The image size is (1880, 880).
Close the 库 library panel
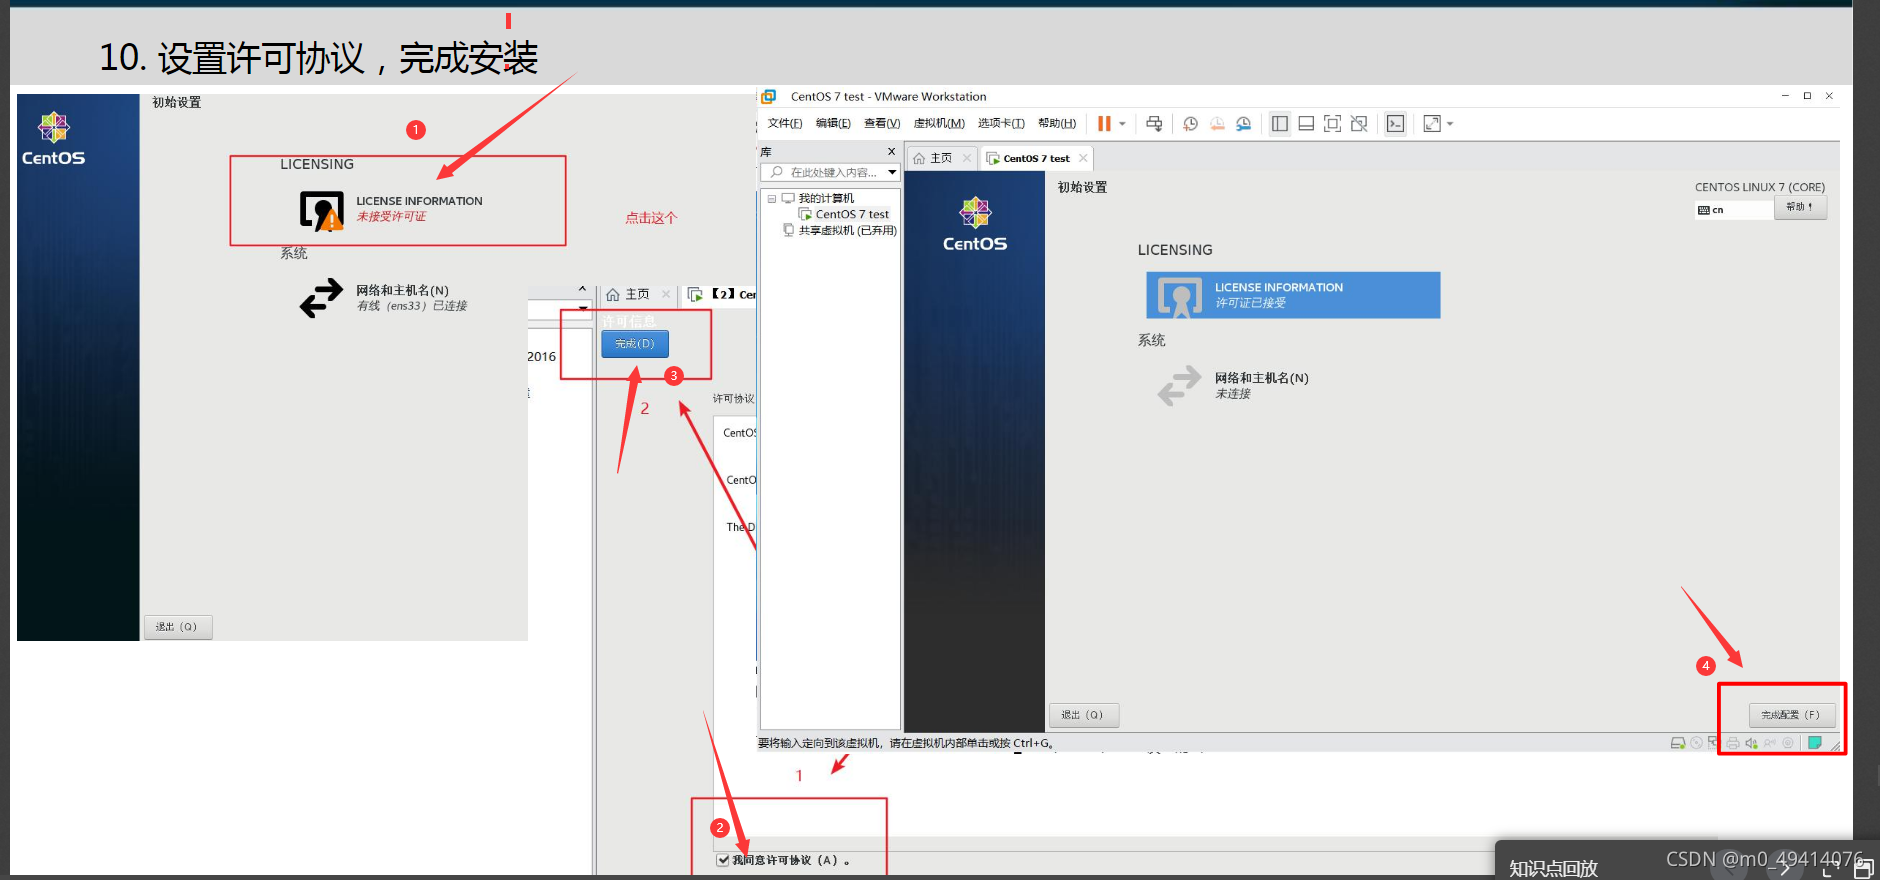[891, 152]
